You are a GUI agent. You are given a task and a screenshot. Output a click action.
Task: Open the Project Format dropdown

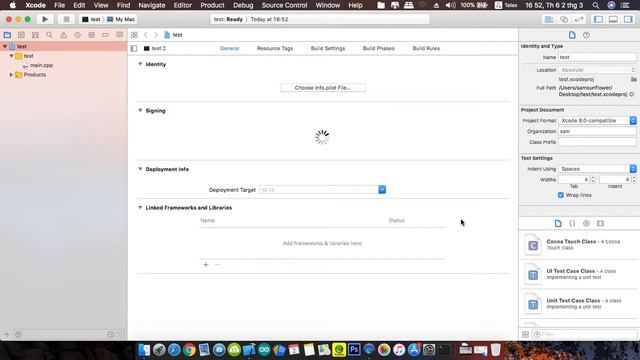[x=597, y=120]
